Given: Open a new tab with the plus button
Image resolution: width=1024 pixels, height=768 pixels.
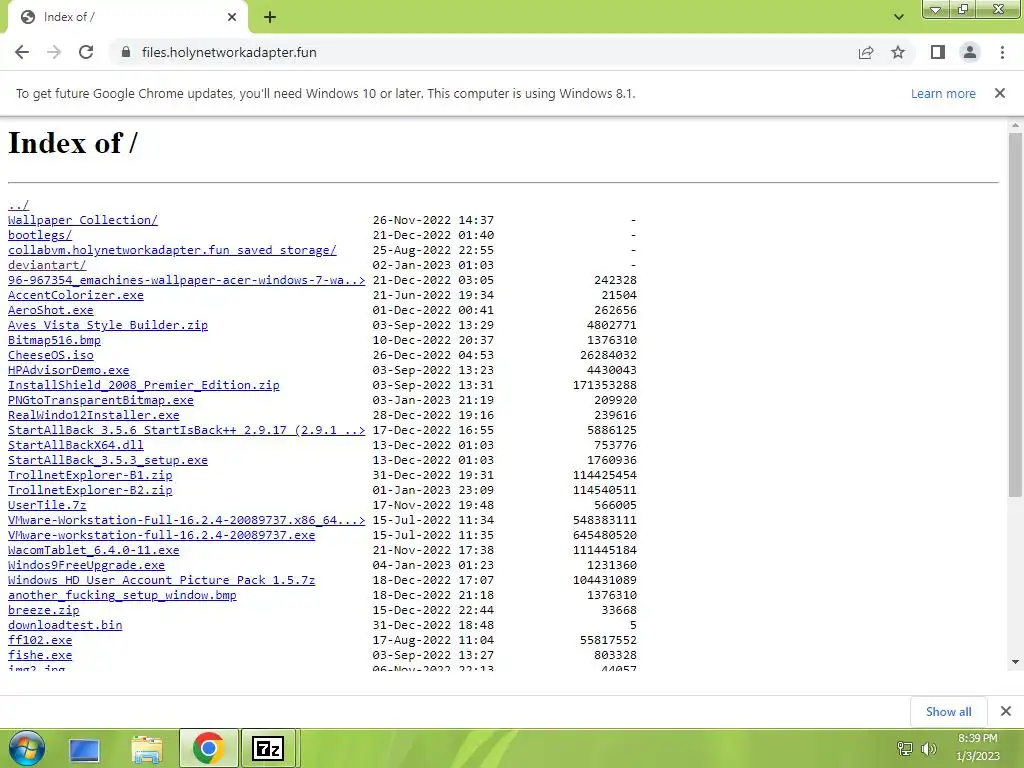Looking at the screenshot, I should (270, 17).
